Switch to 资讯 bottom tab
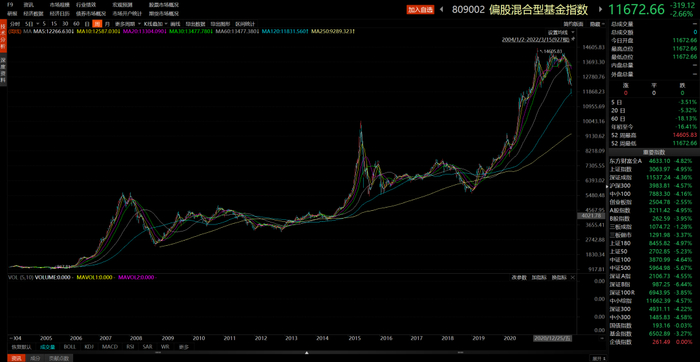Viewport: 700px width, 362px height. tap(16, 358)
